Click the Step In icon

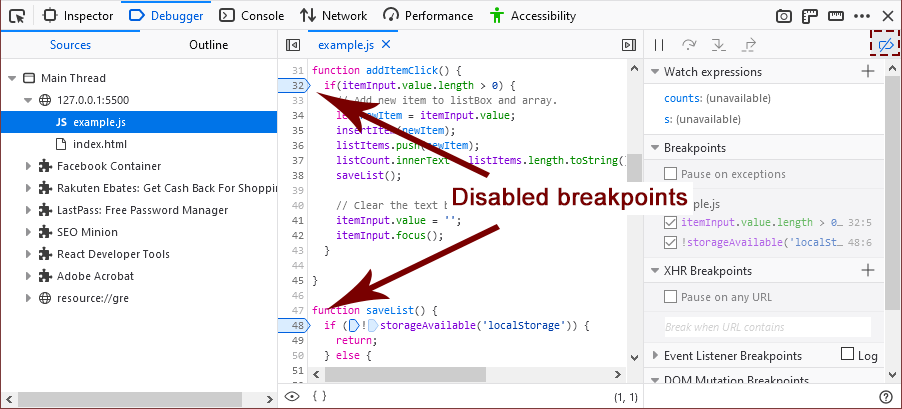718,45
